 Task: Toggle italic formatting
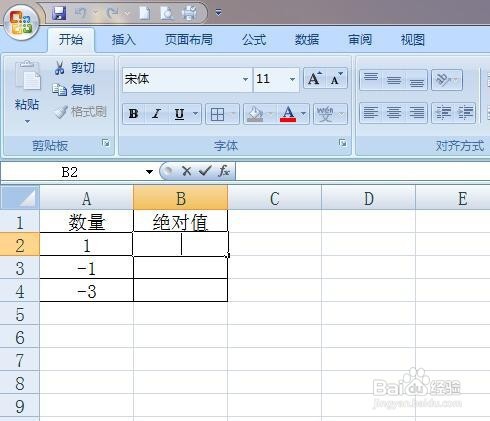pyautogui.click(x=156, y=114)
